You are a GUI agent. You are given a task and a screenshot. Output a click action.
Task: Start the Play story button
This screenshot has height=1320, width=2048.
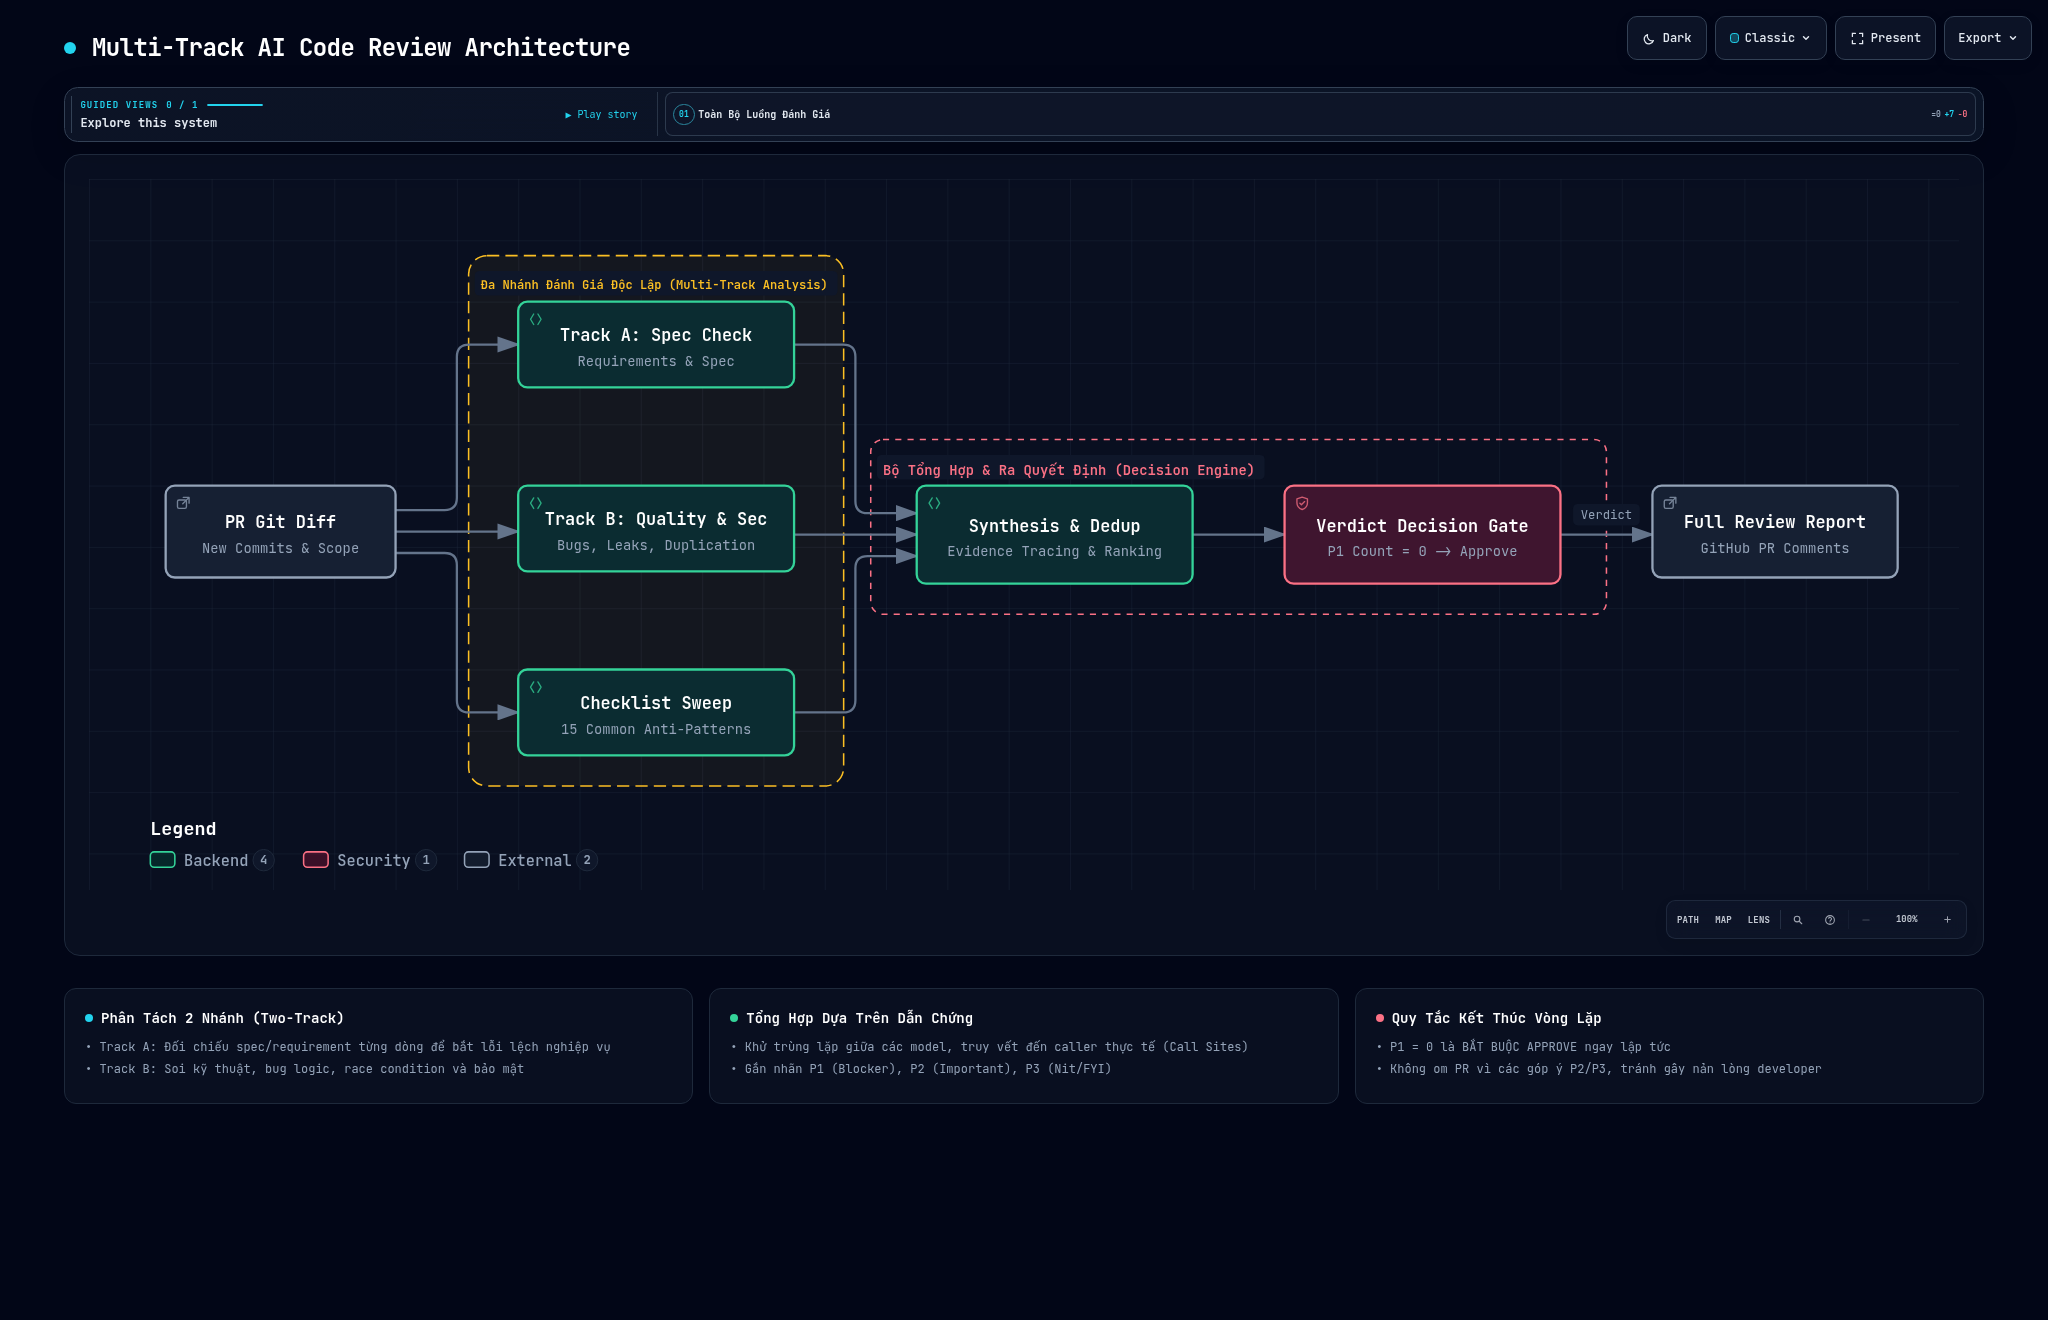(601, 115)
